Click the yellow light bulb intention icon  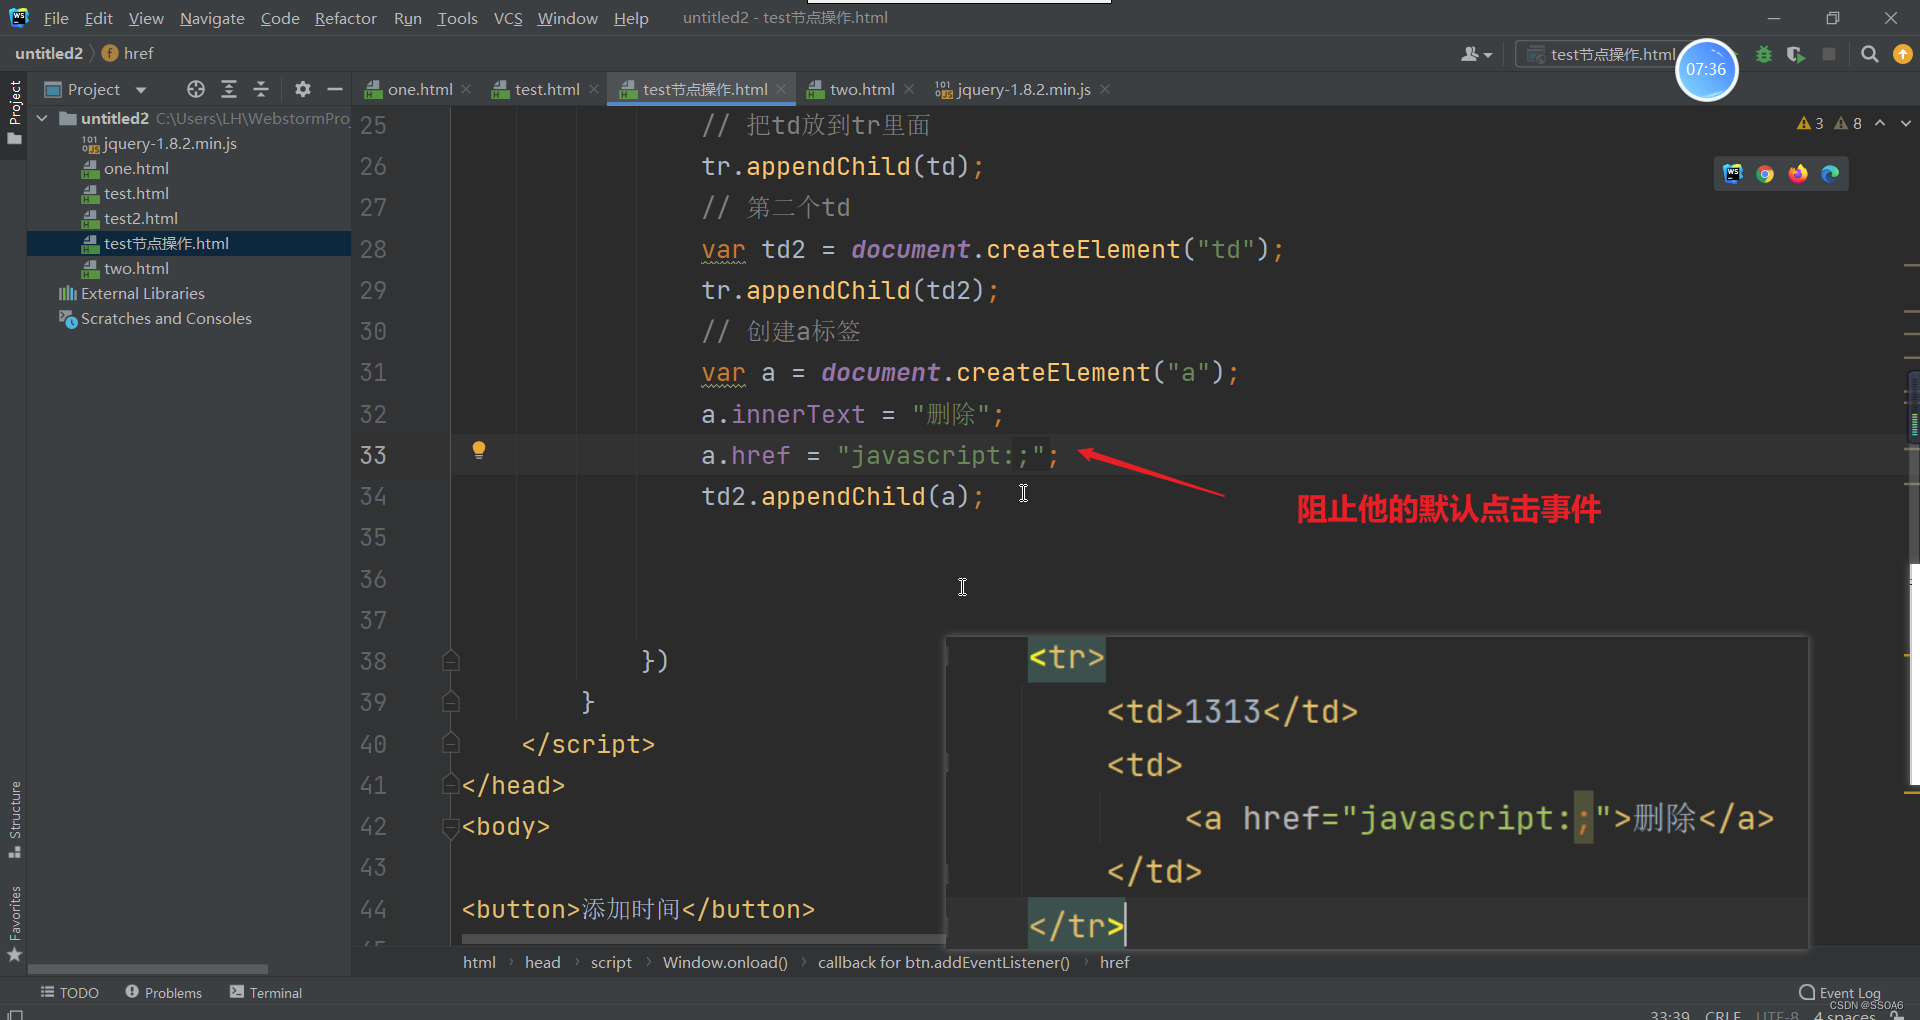pos(479,450)
